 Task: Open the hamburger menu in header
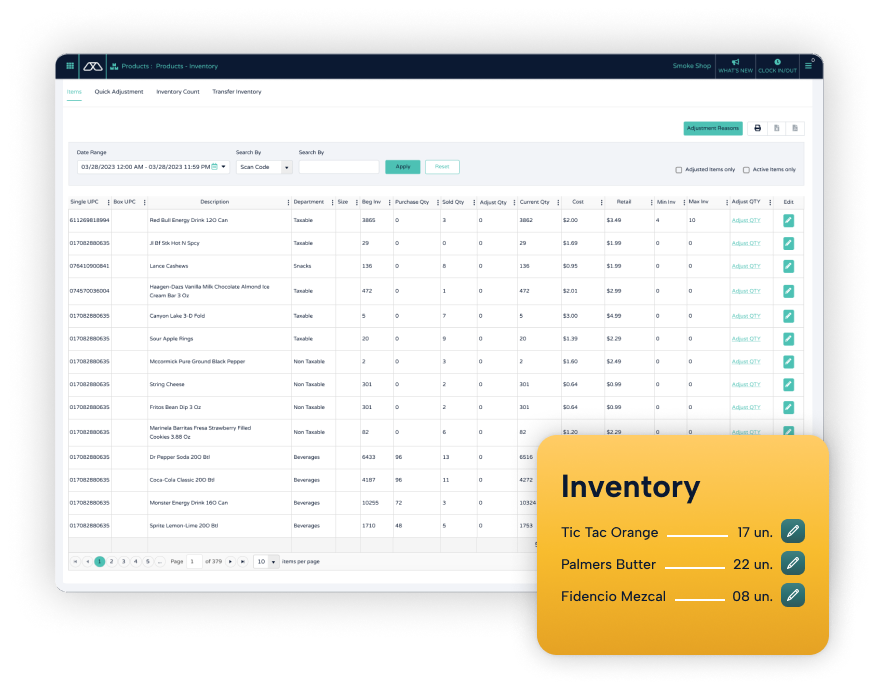coord(808,66)
